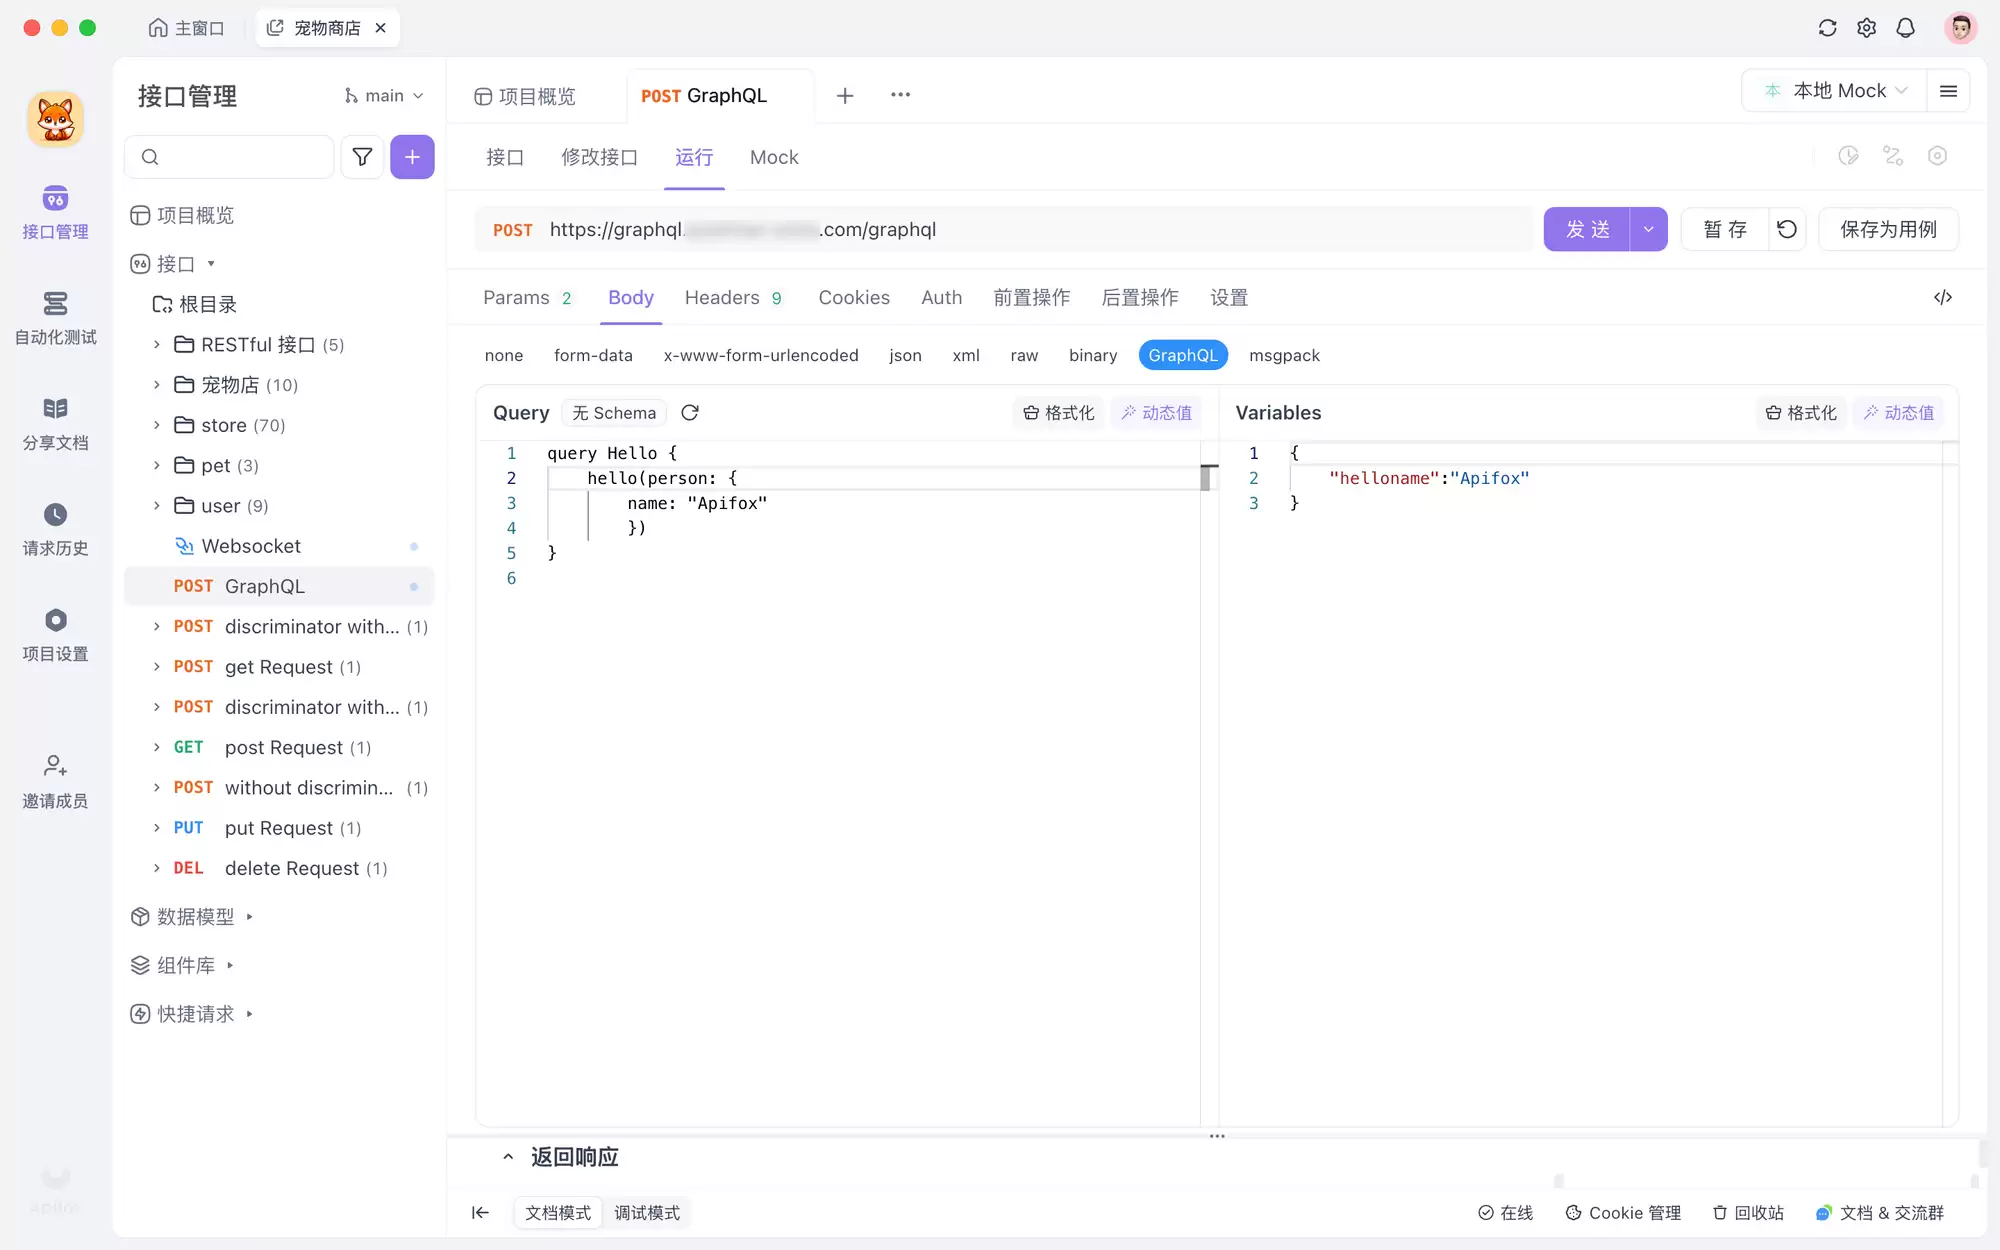Open Cookie 管理
The height and width of the screenshot is (1250, 2000).
point(1623,1213)
